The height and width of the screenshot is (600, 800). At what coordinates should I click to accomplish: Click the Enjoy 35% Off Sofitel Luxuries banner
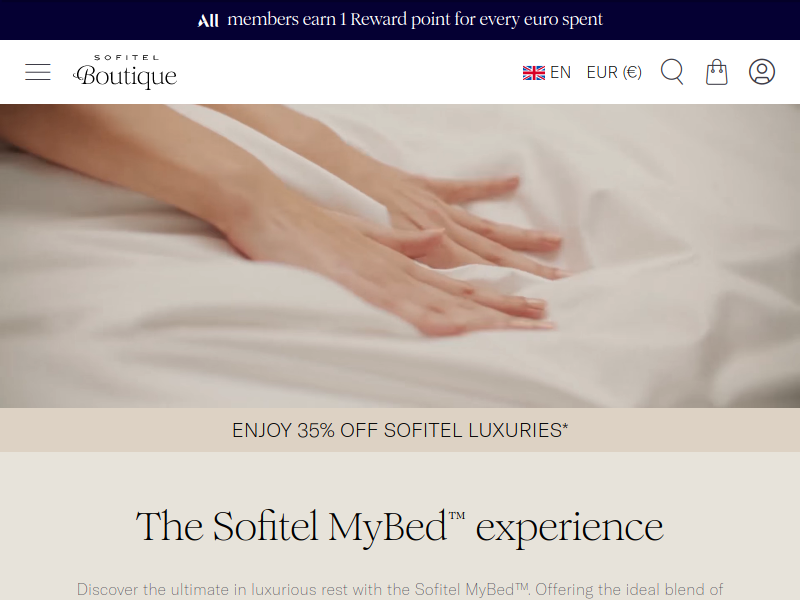click(400, 430)
